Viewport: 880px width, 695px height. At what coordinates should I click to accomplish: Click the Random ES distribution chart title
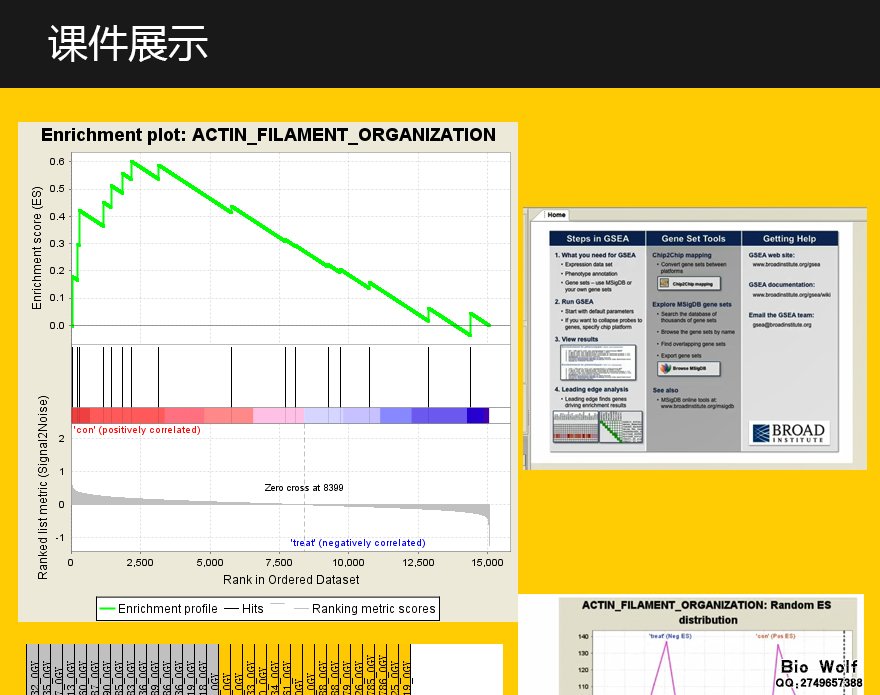[707, 612]
